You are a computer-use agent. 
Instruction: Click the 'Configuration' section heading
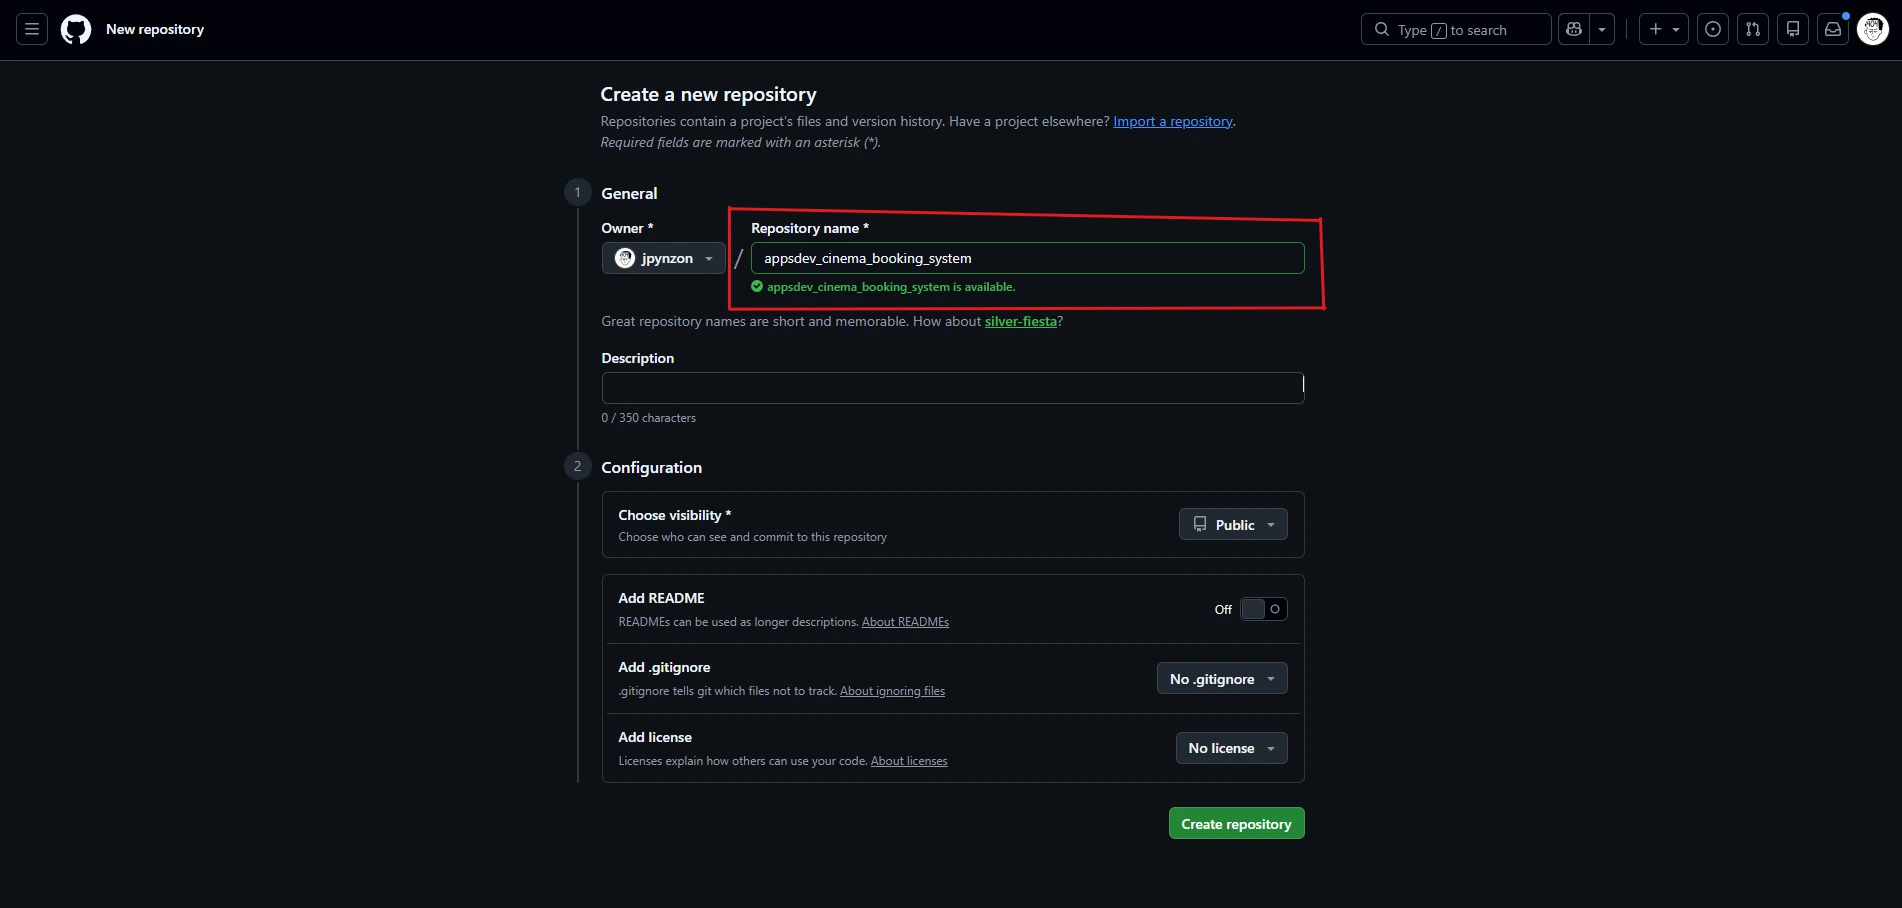652,467
